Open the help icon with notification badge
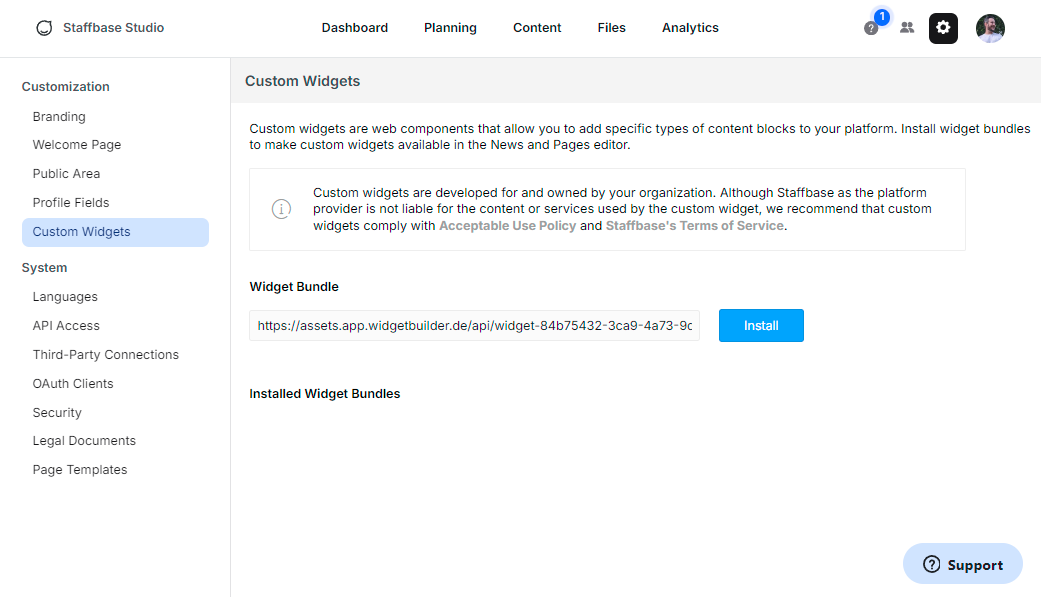Image resolution: width=1041 pixels, height=597 pixels. (x=870, y=29)
